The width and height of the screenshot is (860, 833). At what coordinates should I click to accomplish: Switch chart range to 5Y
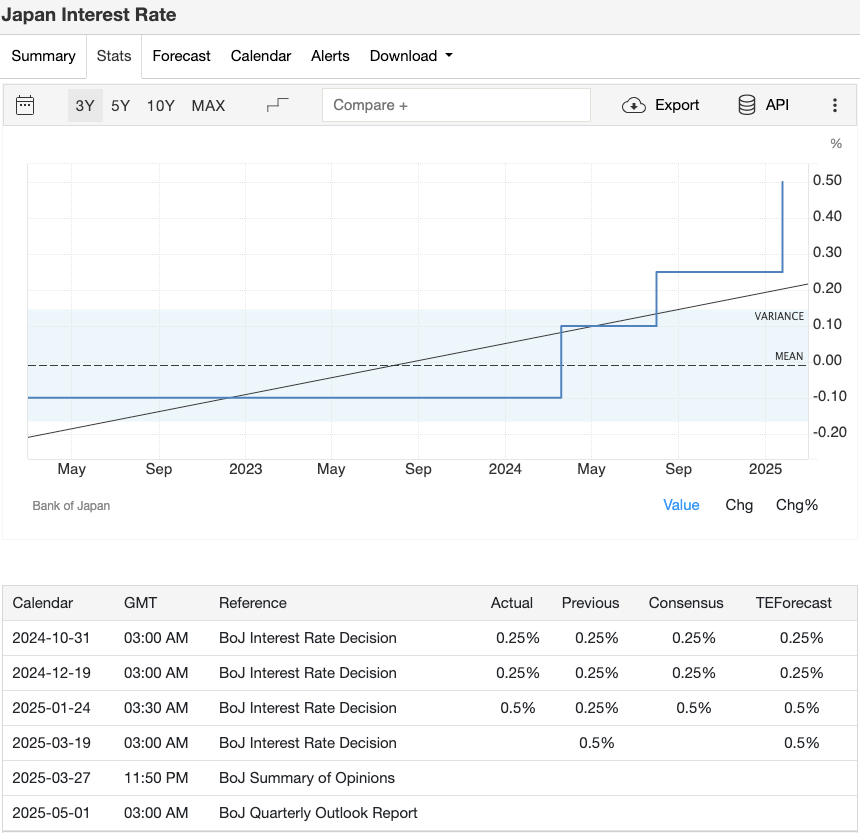(120, 105)
